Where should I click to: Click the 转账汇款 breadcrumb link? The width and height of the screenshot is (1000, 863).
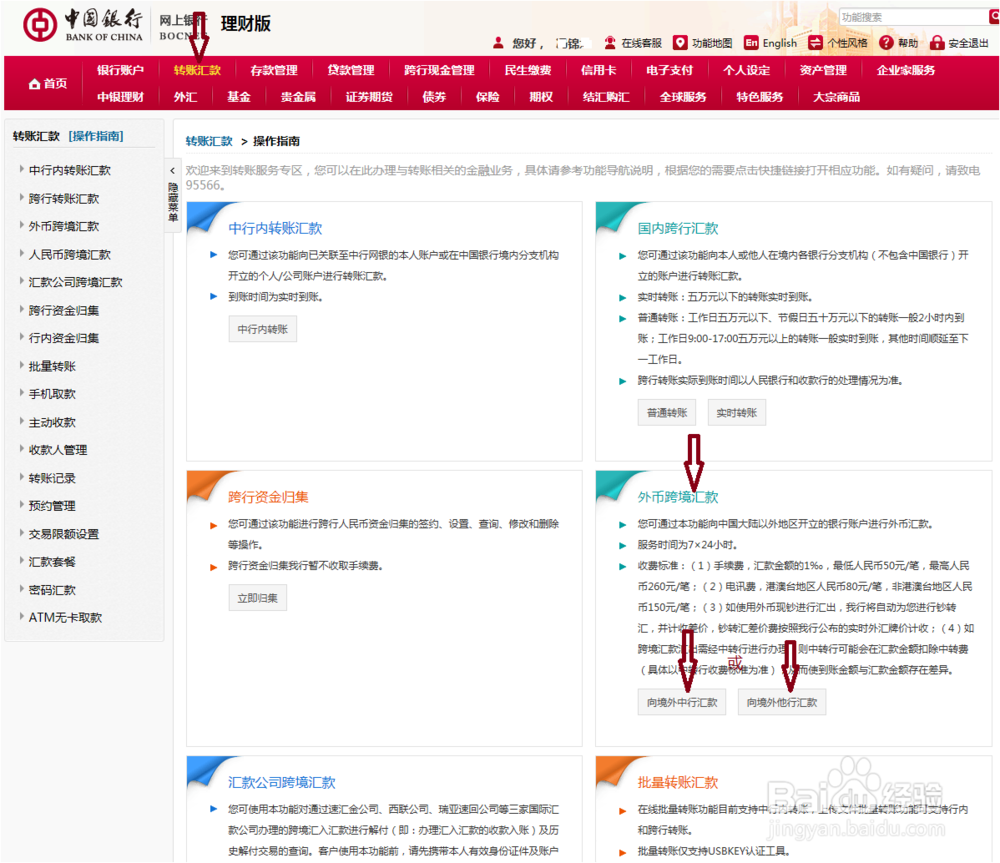[209, 141]
